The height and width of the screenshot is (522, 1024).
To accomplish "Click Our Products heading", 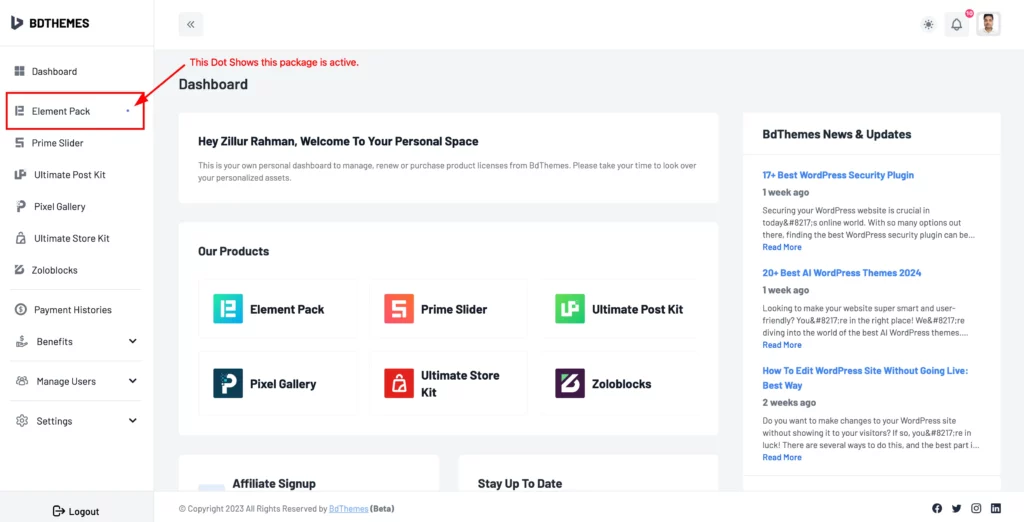I will [x=233, y=251].
